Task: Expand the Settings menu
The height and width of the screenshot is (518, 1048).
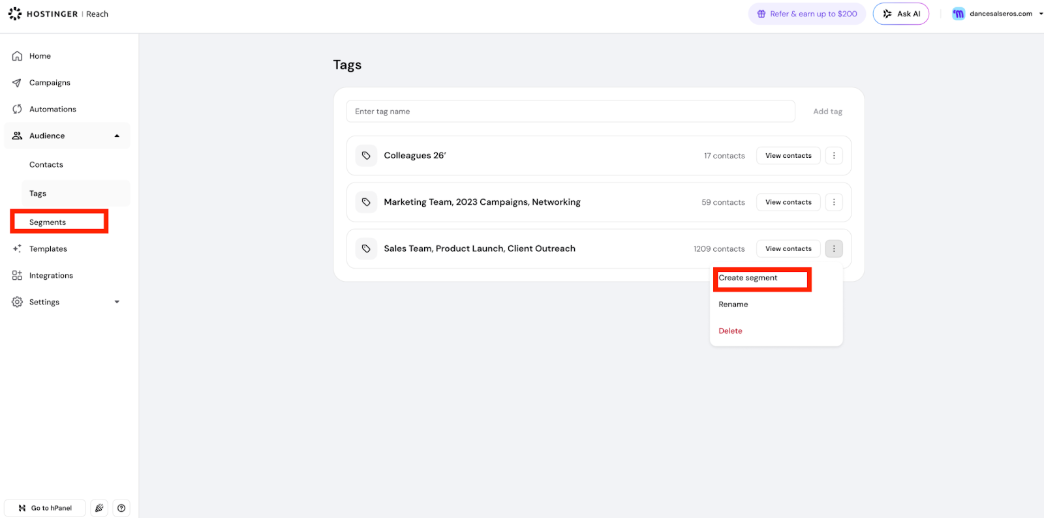Action: pyautogui.click(x=116, y=302)
